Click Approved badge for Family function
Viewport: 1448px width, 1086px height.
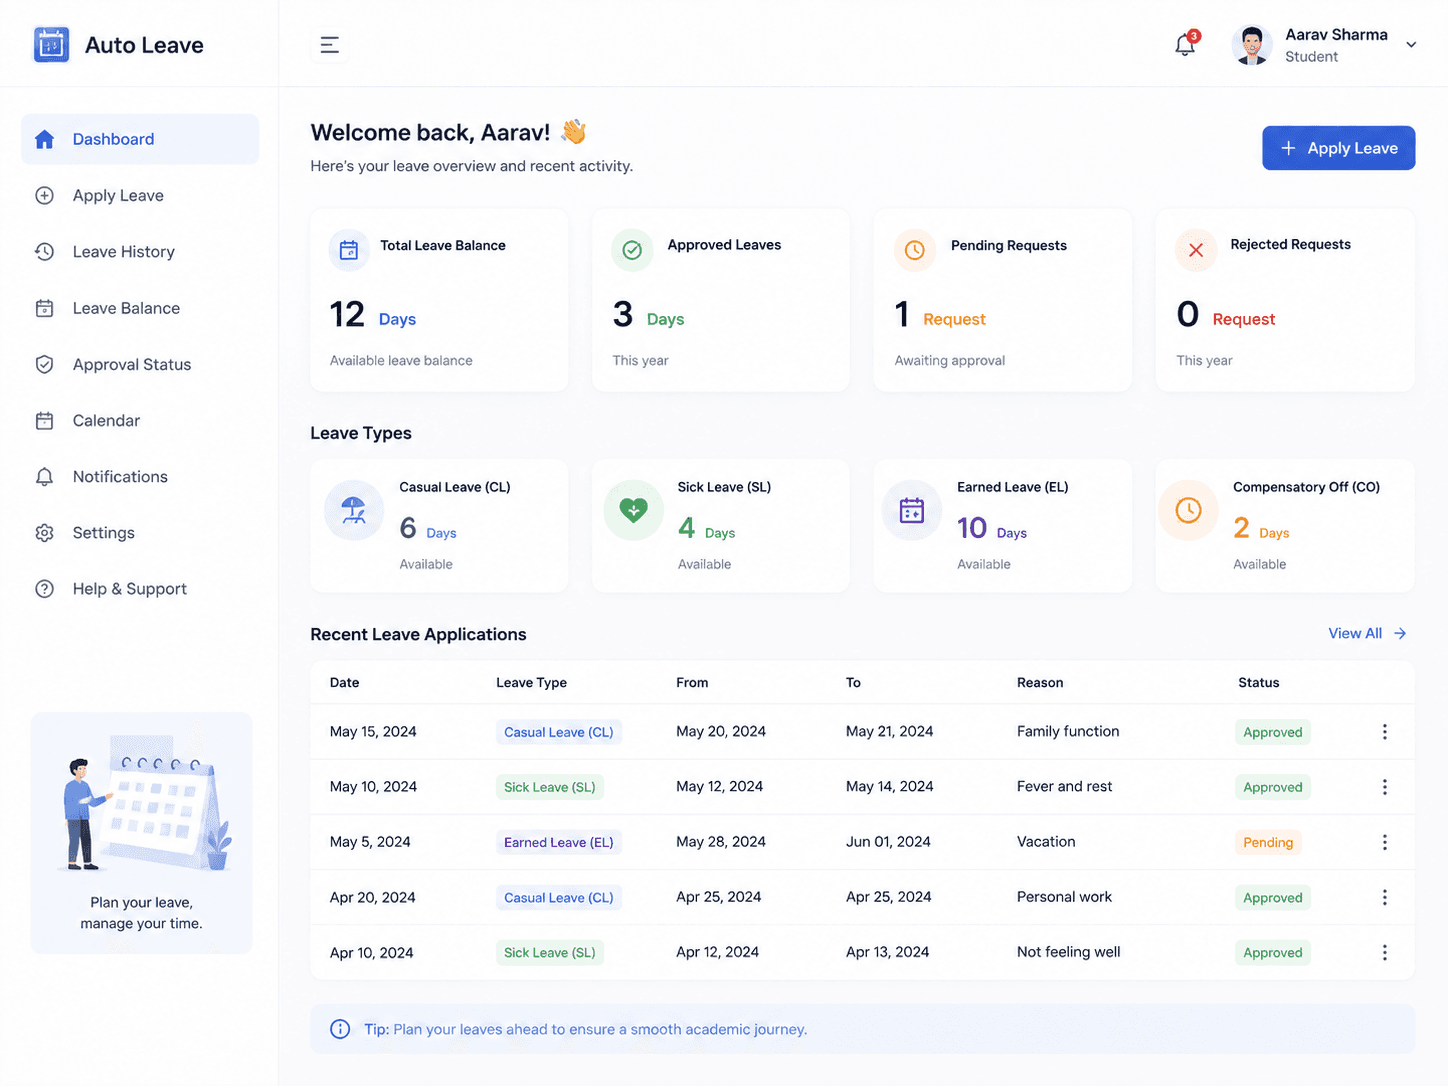[x=1273, y=732]
